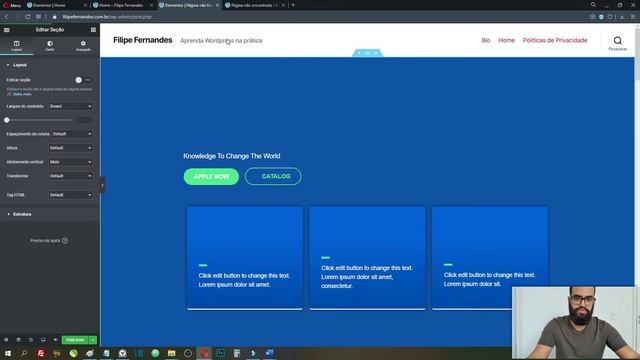
Task: Switch to the Avançado tab
Action: tap(83, 46)
